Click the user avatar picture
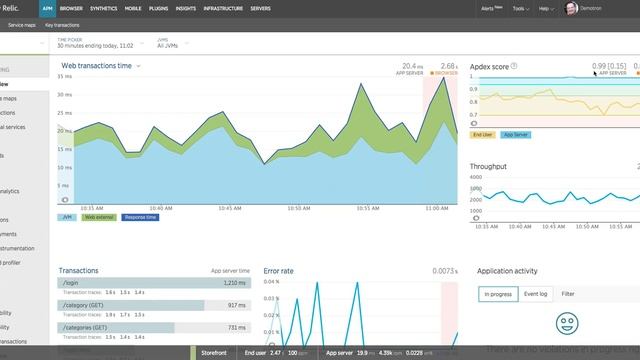This screenshot has height=360, width=640. [571, 9]
